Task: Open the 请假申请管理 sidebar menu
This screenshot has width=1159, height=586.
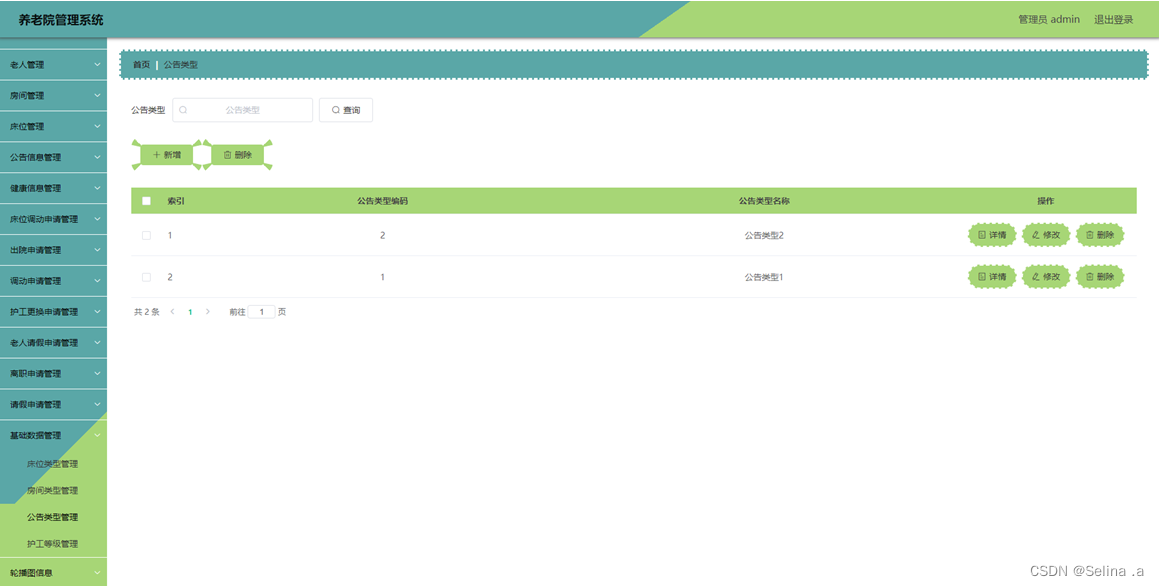Action: click(x=53, y=404)
